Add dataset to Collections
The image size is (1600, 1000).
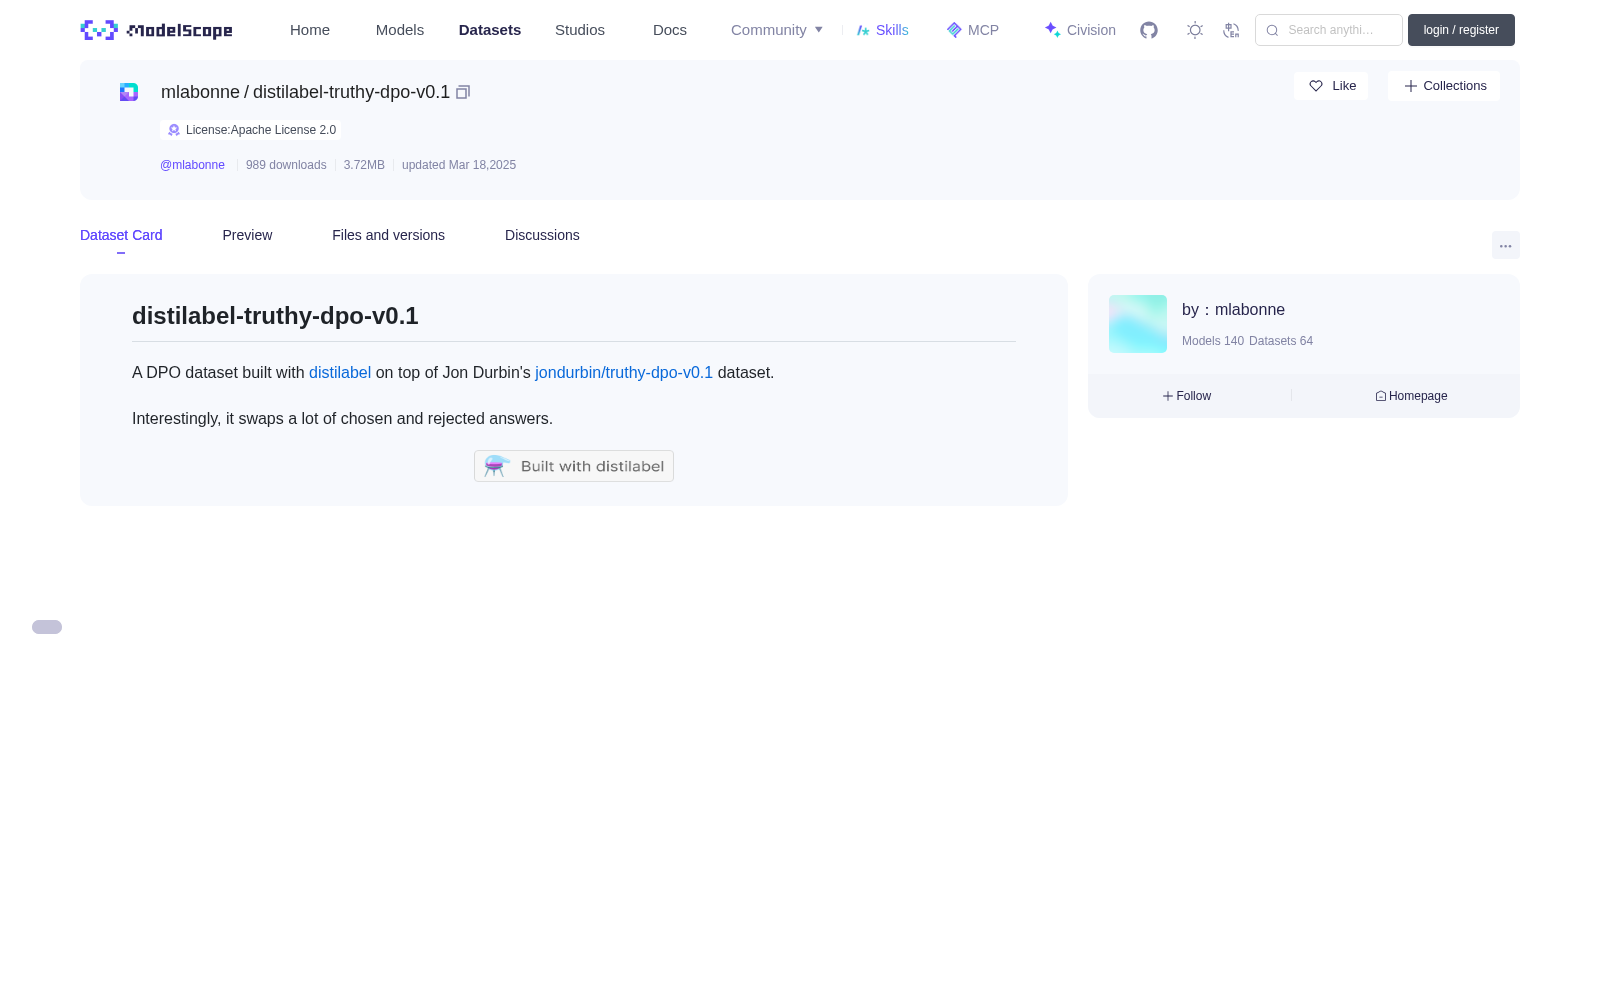click(1444, 86)
